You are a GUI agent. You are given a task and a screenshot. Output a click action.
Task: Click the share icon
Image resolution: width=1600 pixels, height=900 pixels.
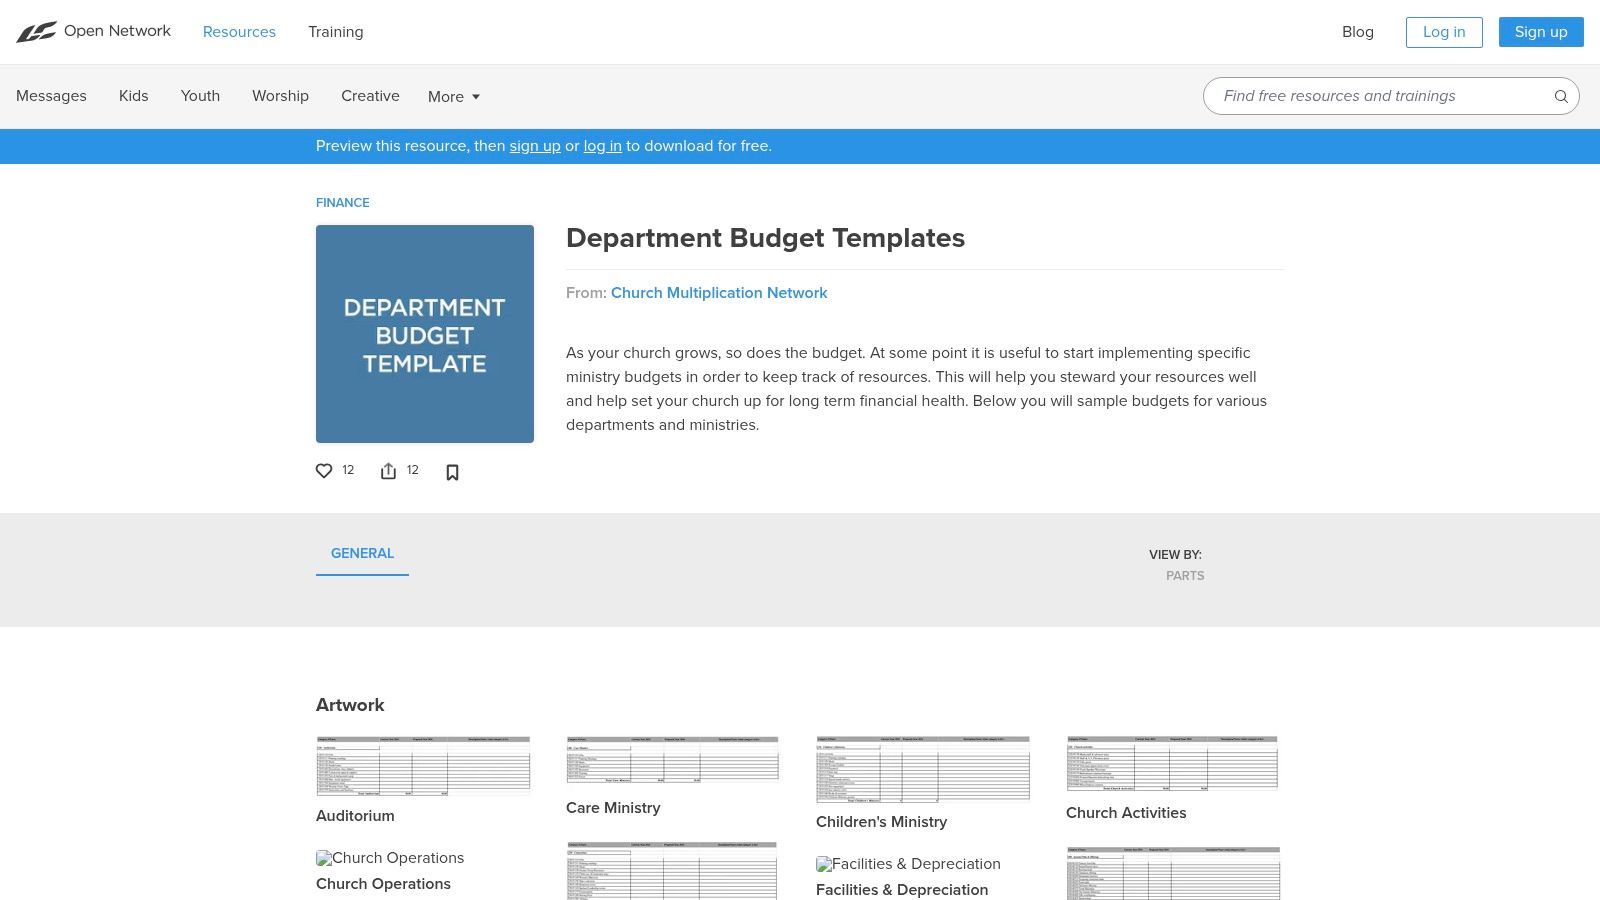tap(388, 471)
